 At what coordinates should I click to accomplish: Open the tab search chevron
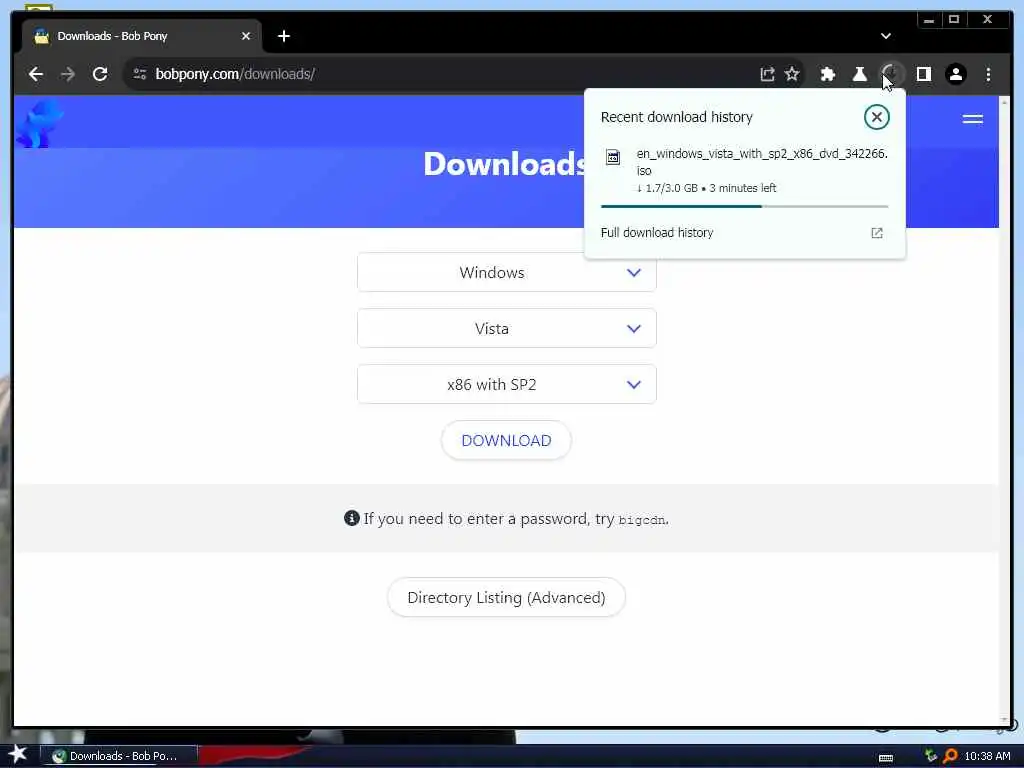coord(886,37)
